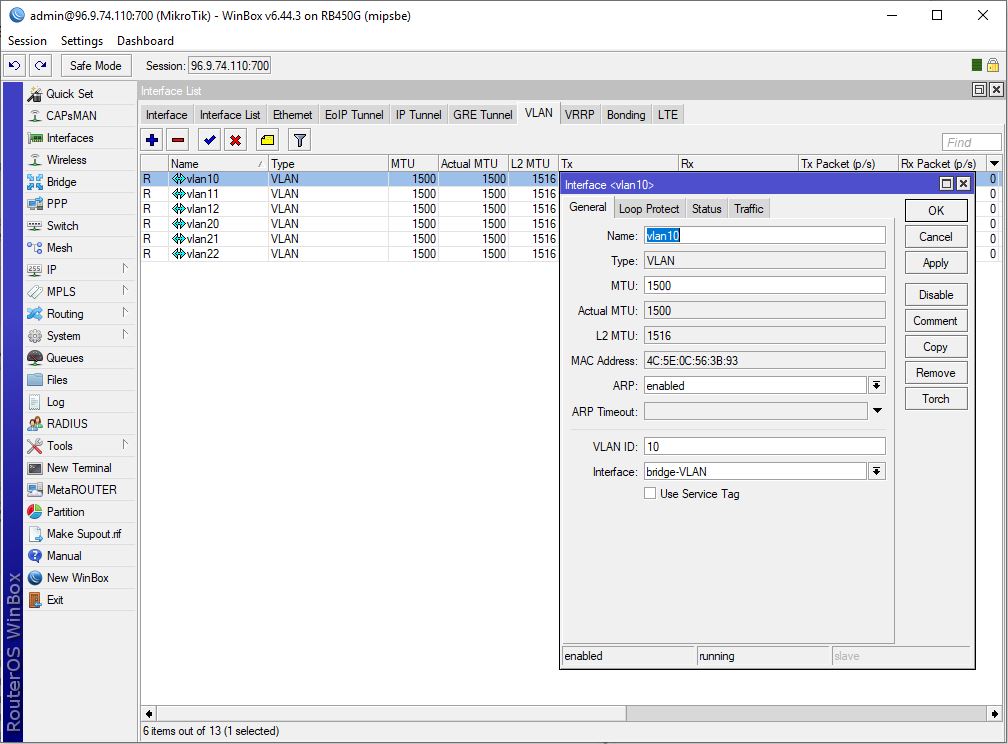The height and width of the screenshot is (744, 1008).
Task: Click the MTU input field in dialog
Action: tap(764, 286)
